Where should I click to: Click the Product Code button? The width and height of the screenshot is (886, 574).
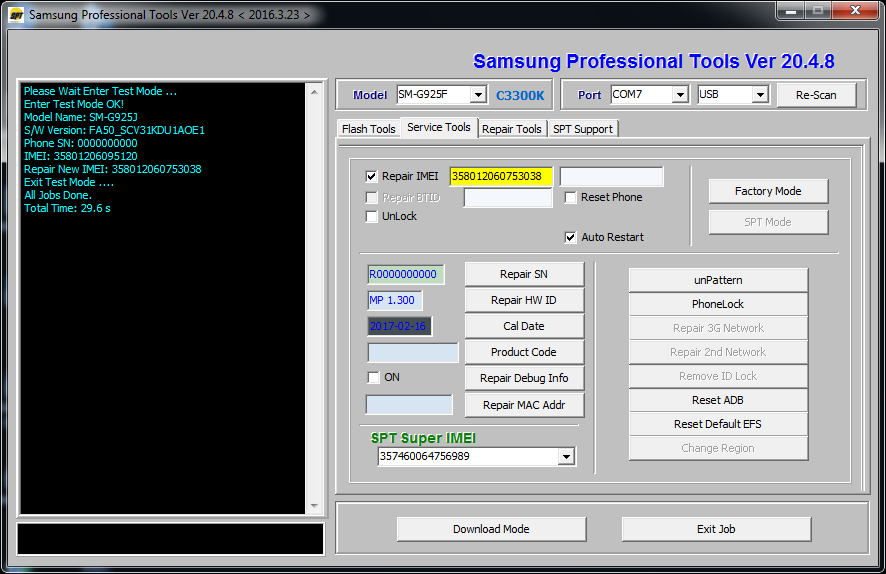pos(524,353)
